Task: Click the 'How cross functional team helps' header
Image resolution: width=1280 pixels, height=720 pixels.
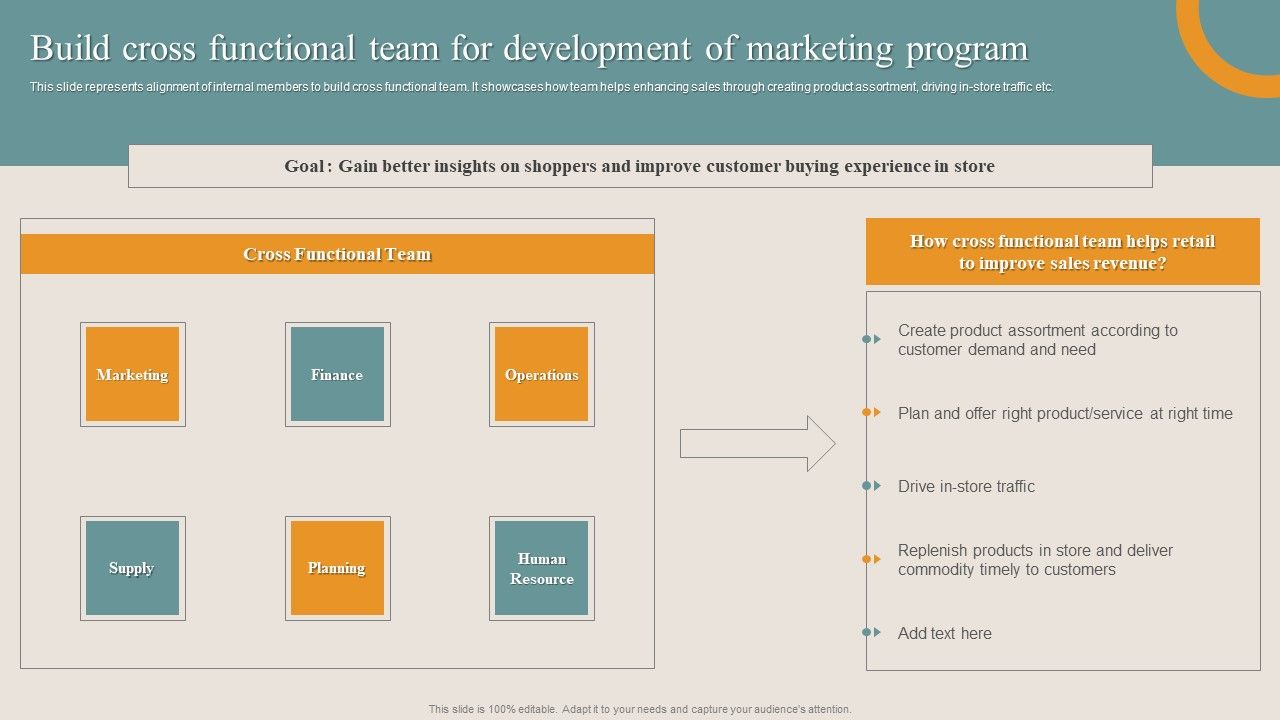Action: [x=1063, y=252]
